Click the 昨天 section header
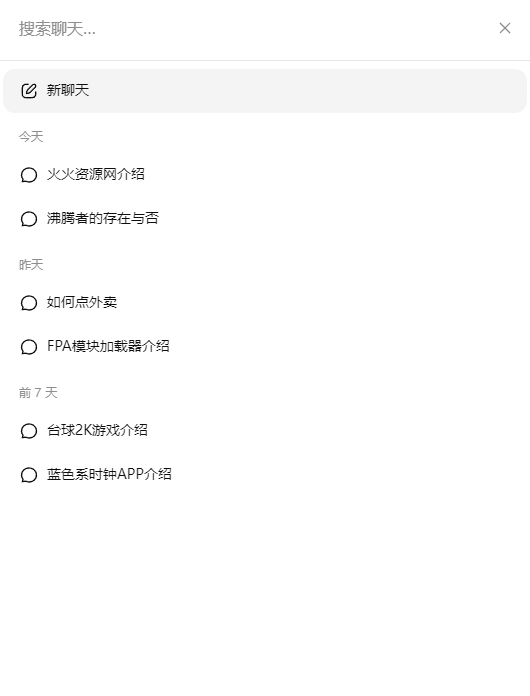The height and width of the screenshot is (696, 530). 31,265
